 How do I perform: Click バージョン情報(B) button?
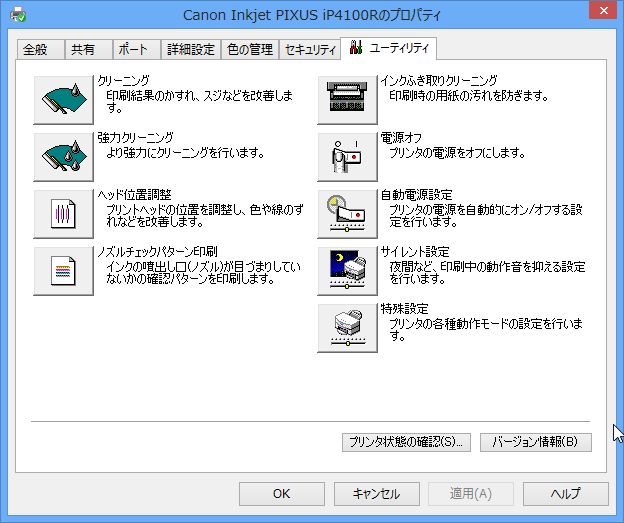coord(536,442)
